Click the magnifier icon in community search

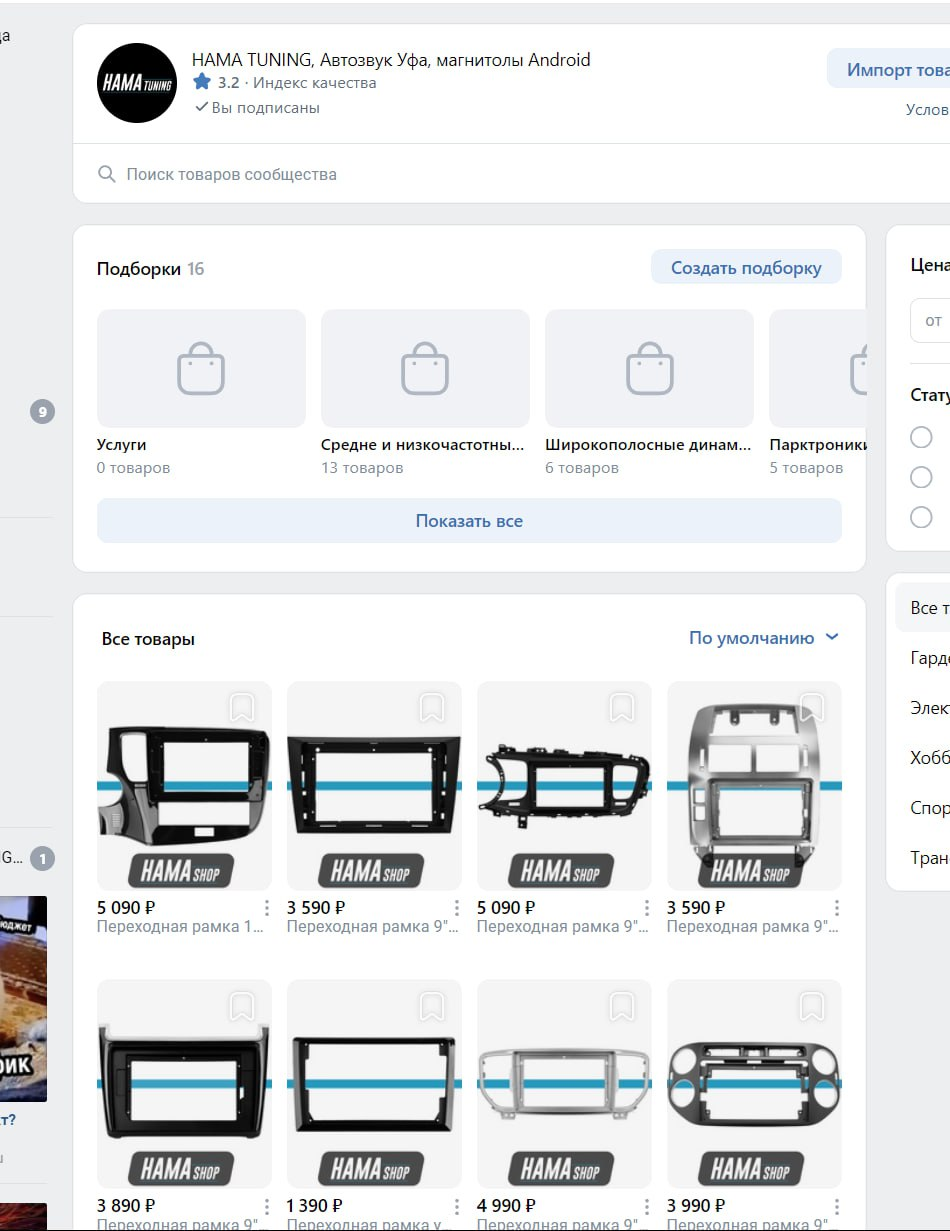[107, 174]
